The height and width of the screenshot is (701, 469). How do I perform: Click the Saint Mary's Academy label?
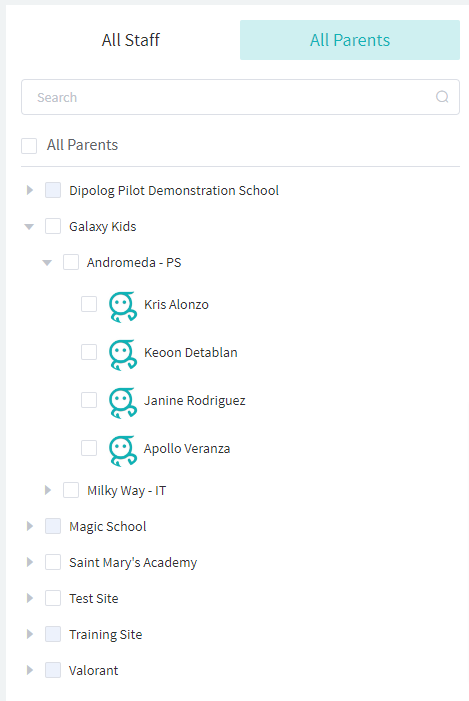click(x=133, y=562)
